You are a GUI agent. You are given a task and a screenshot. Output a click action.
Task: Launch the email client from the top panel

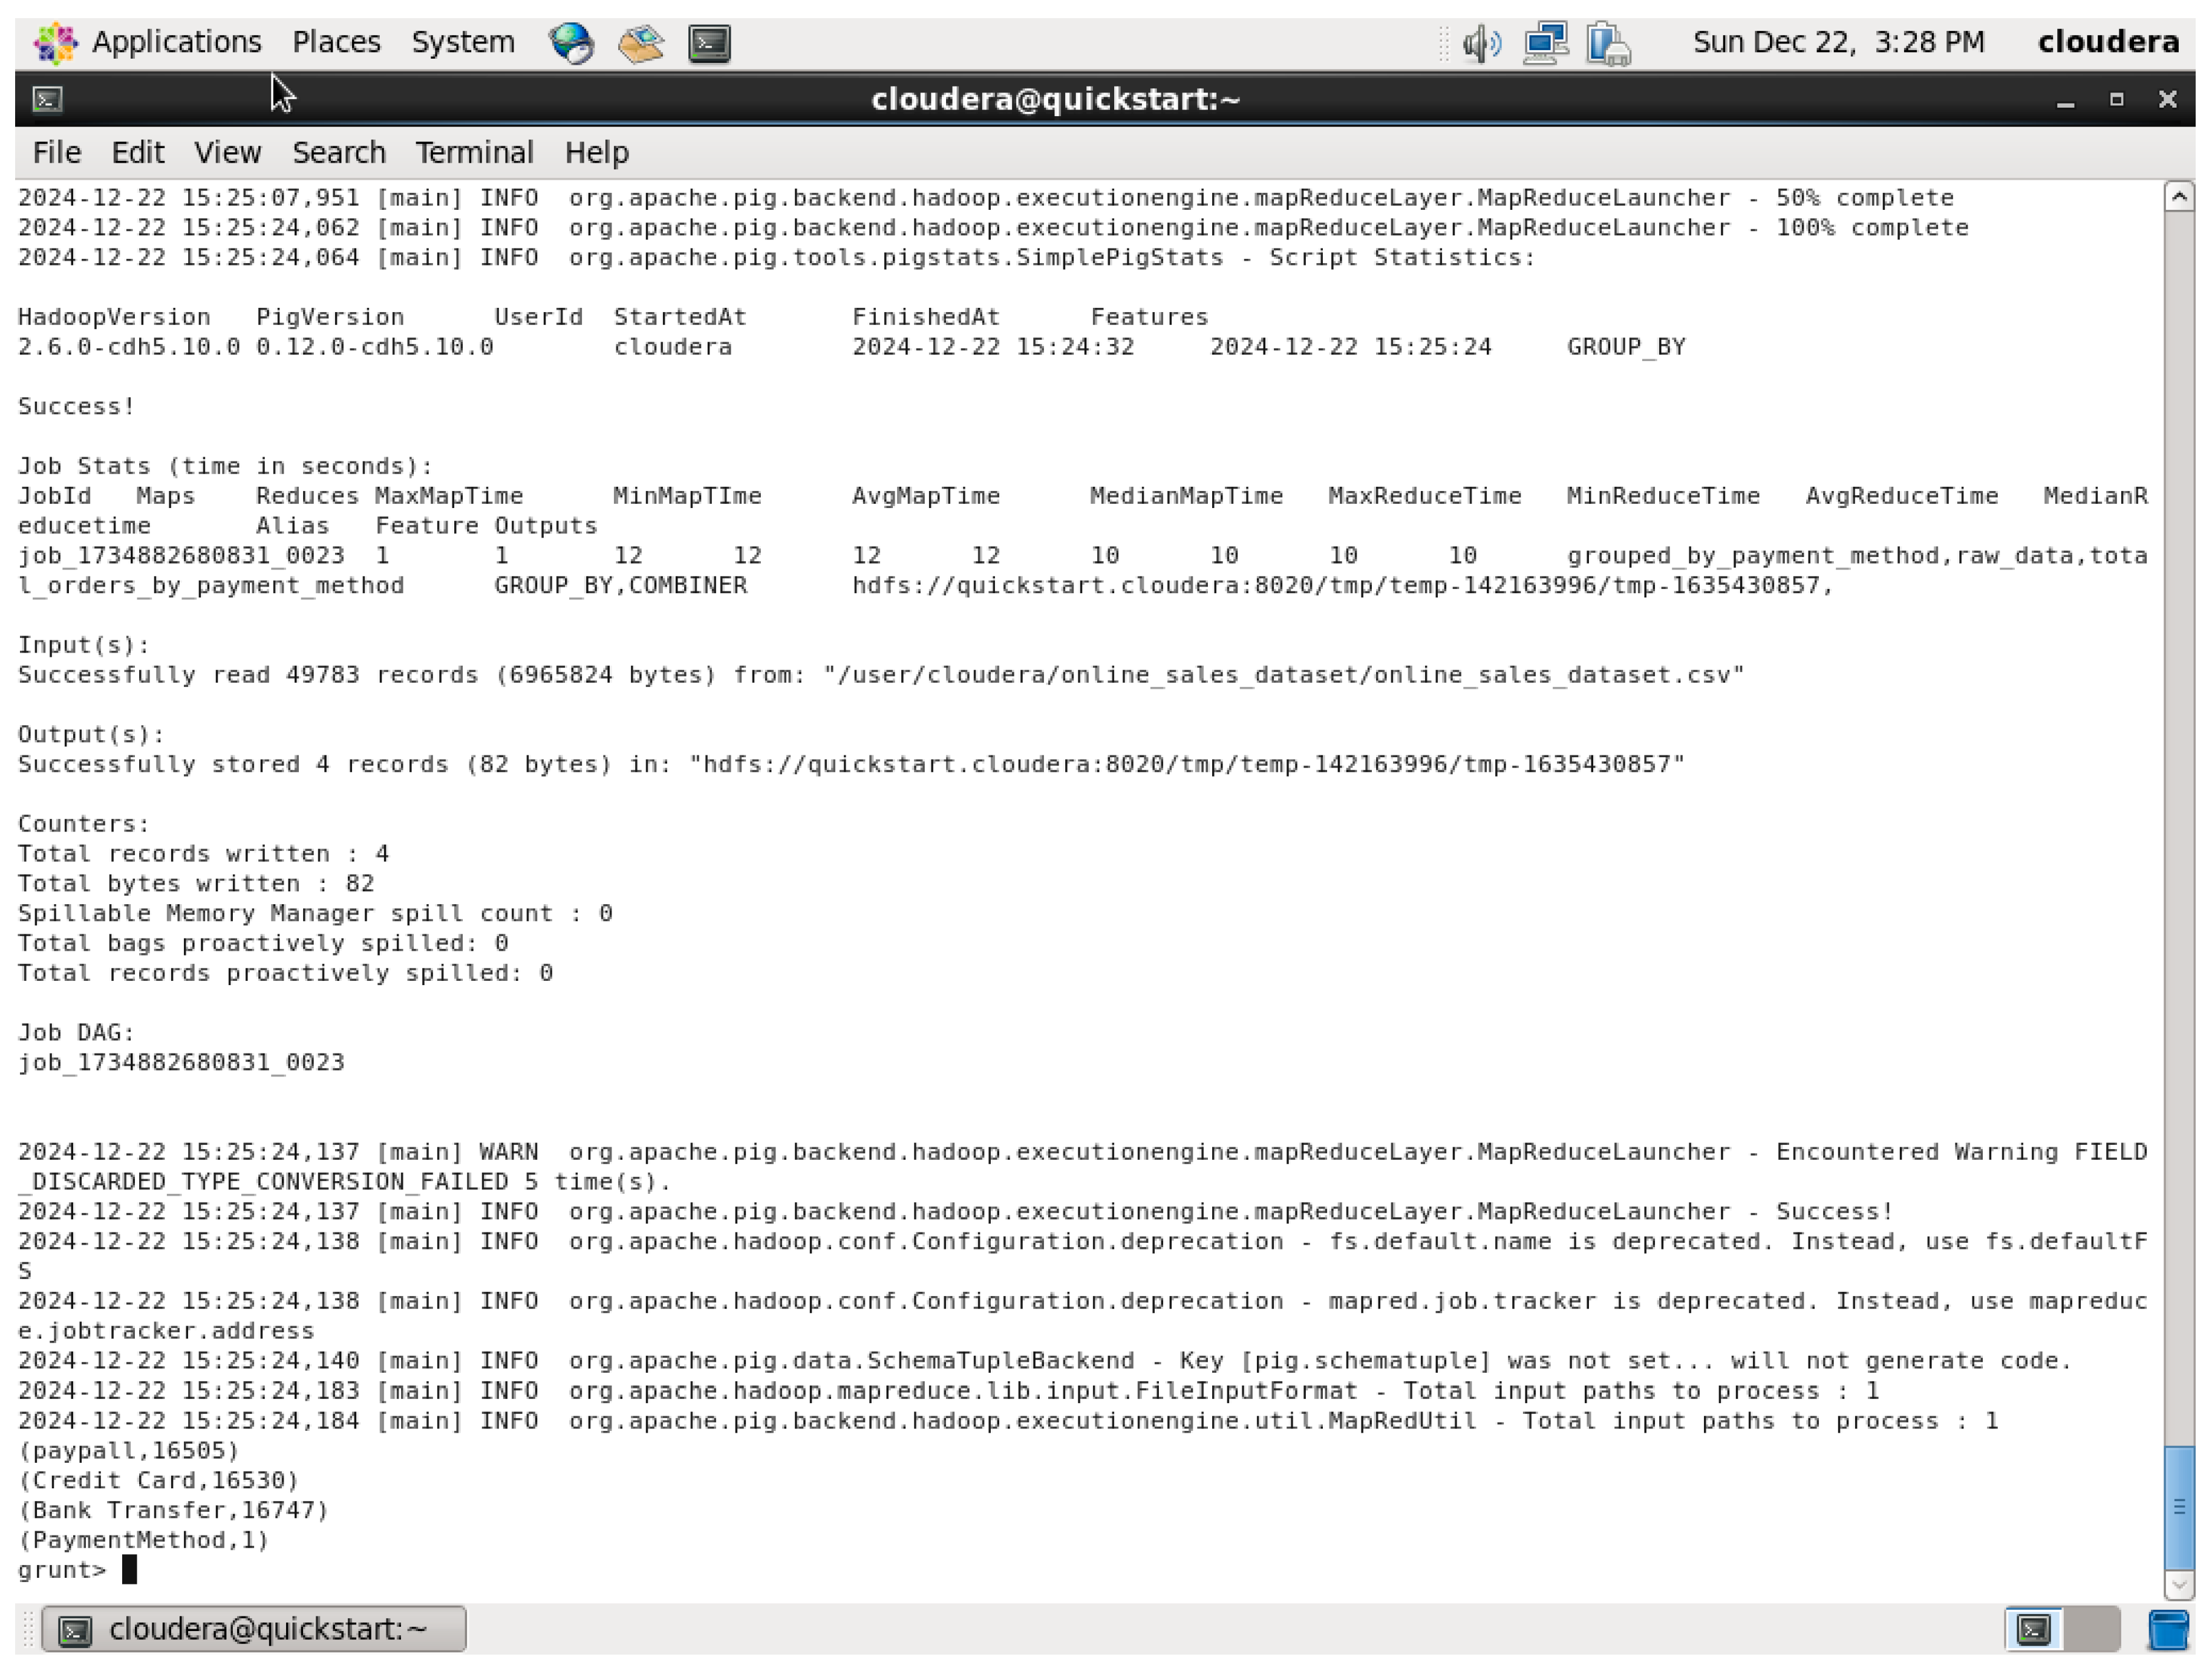click(640, 42)
